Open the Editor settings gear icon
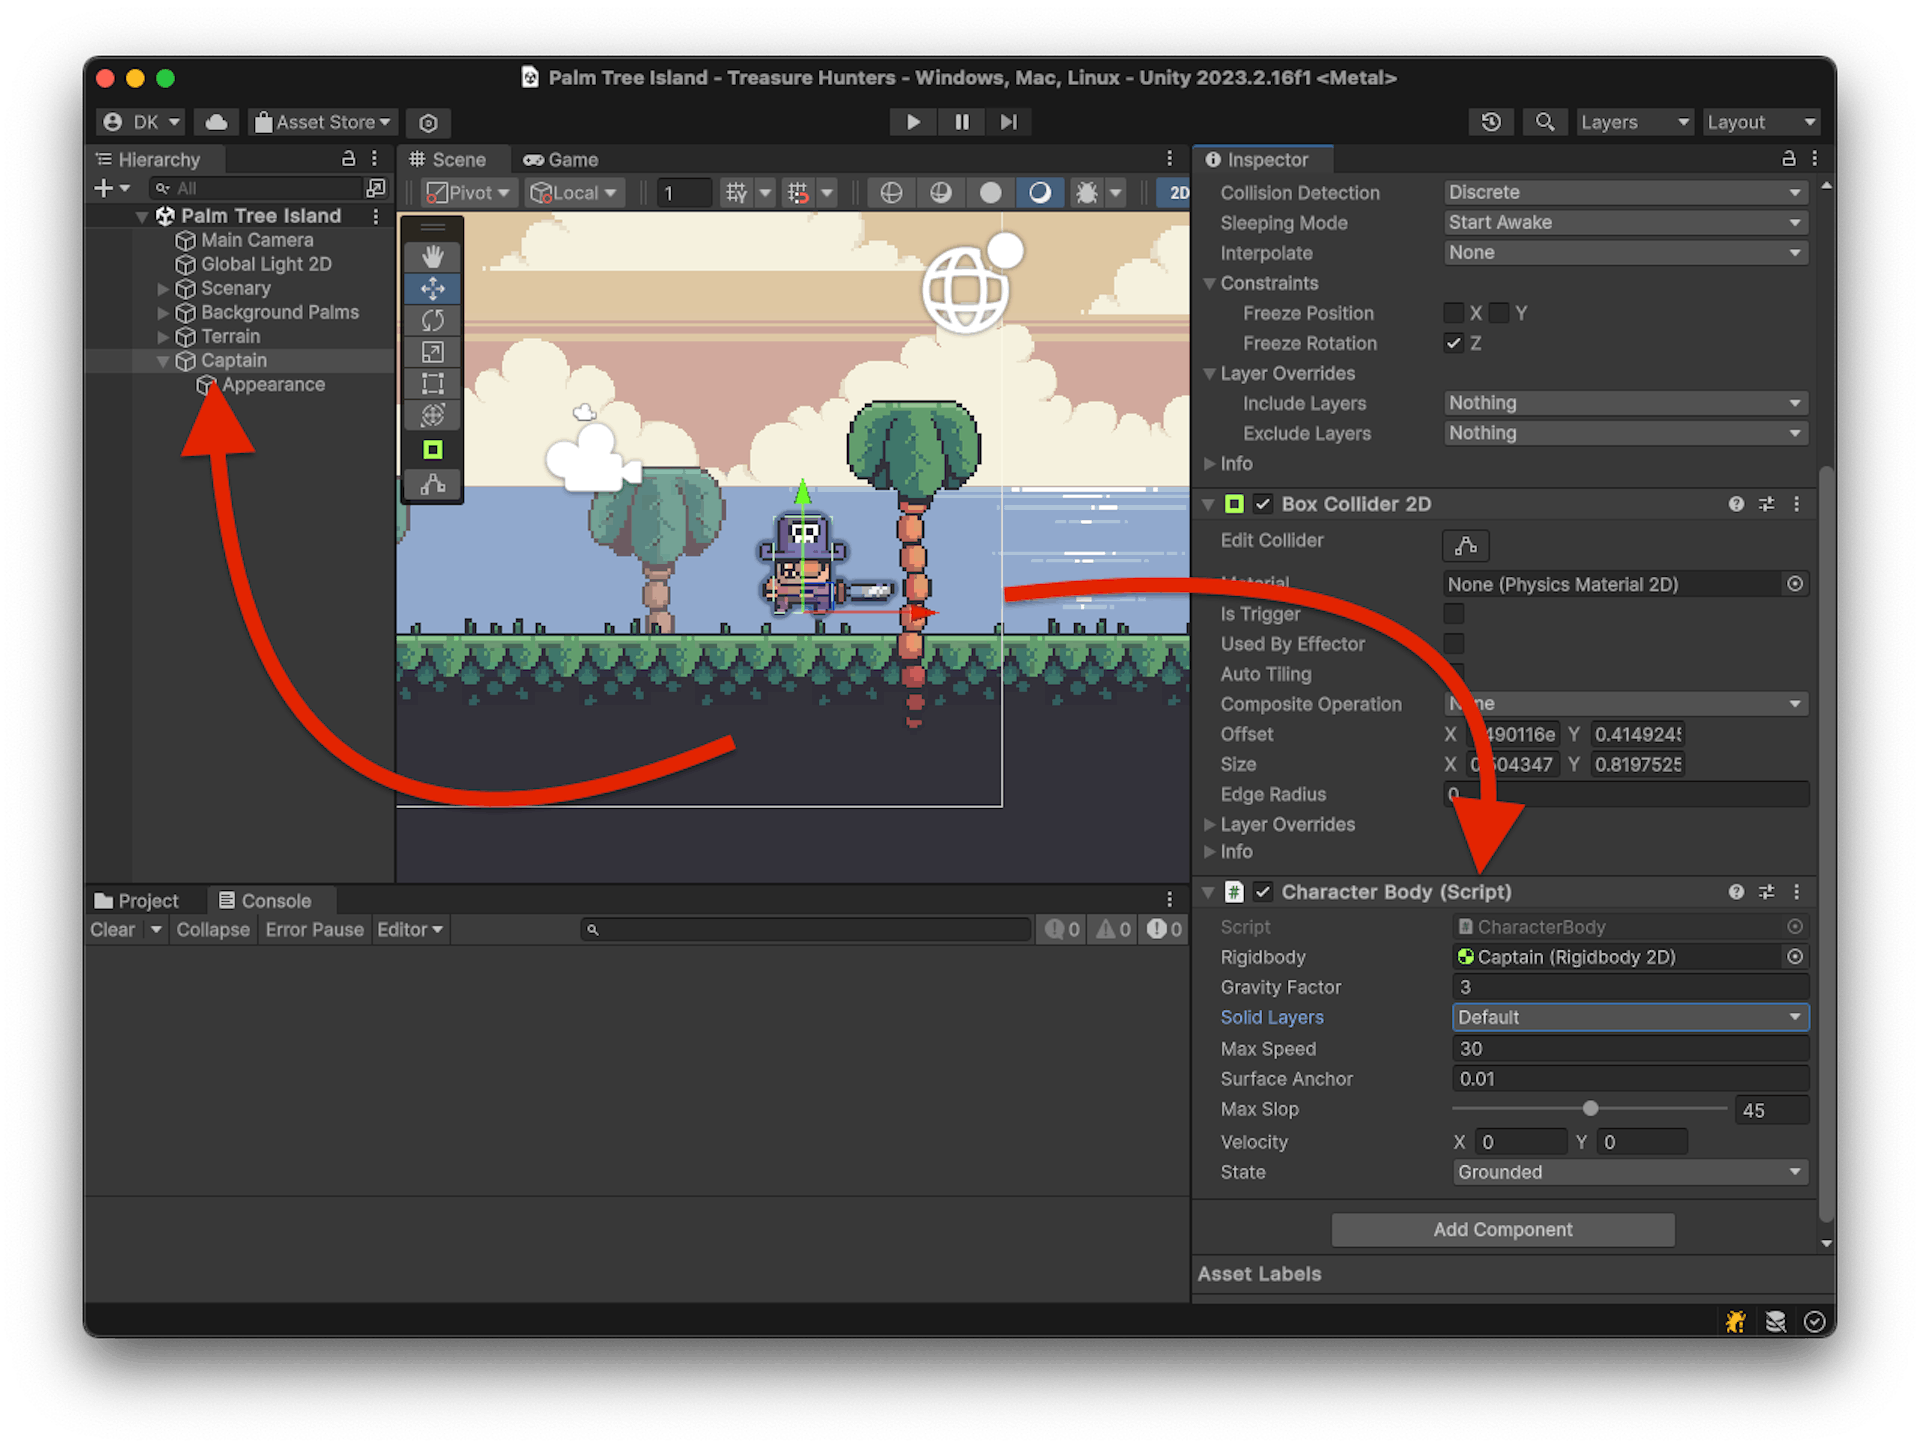This screenshot has height=1448, width=1920. tap(428, 122)
